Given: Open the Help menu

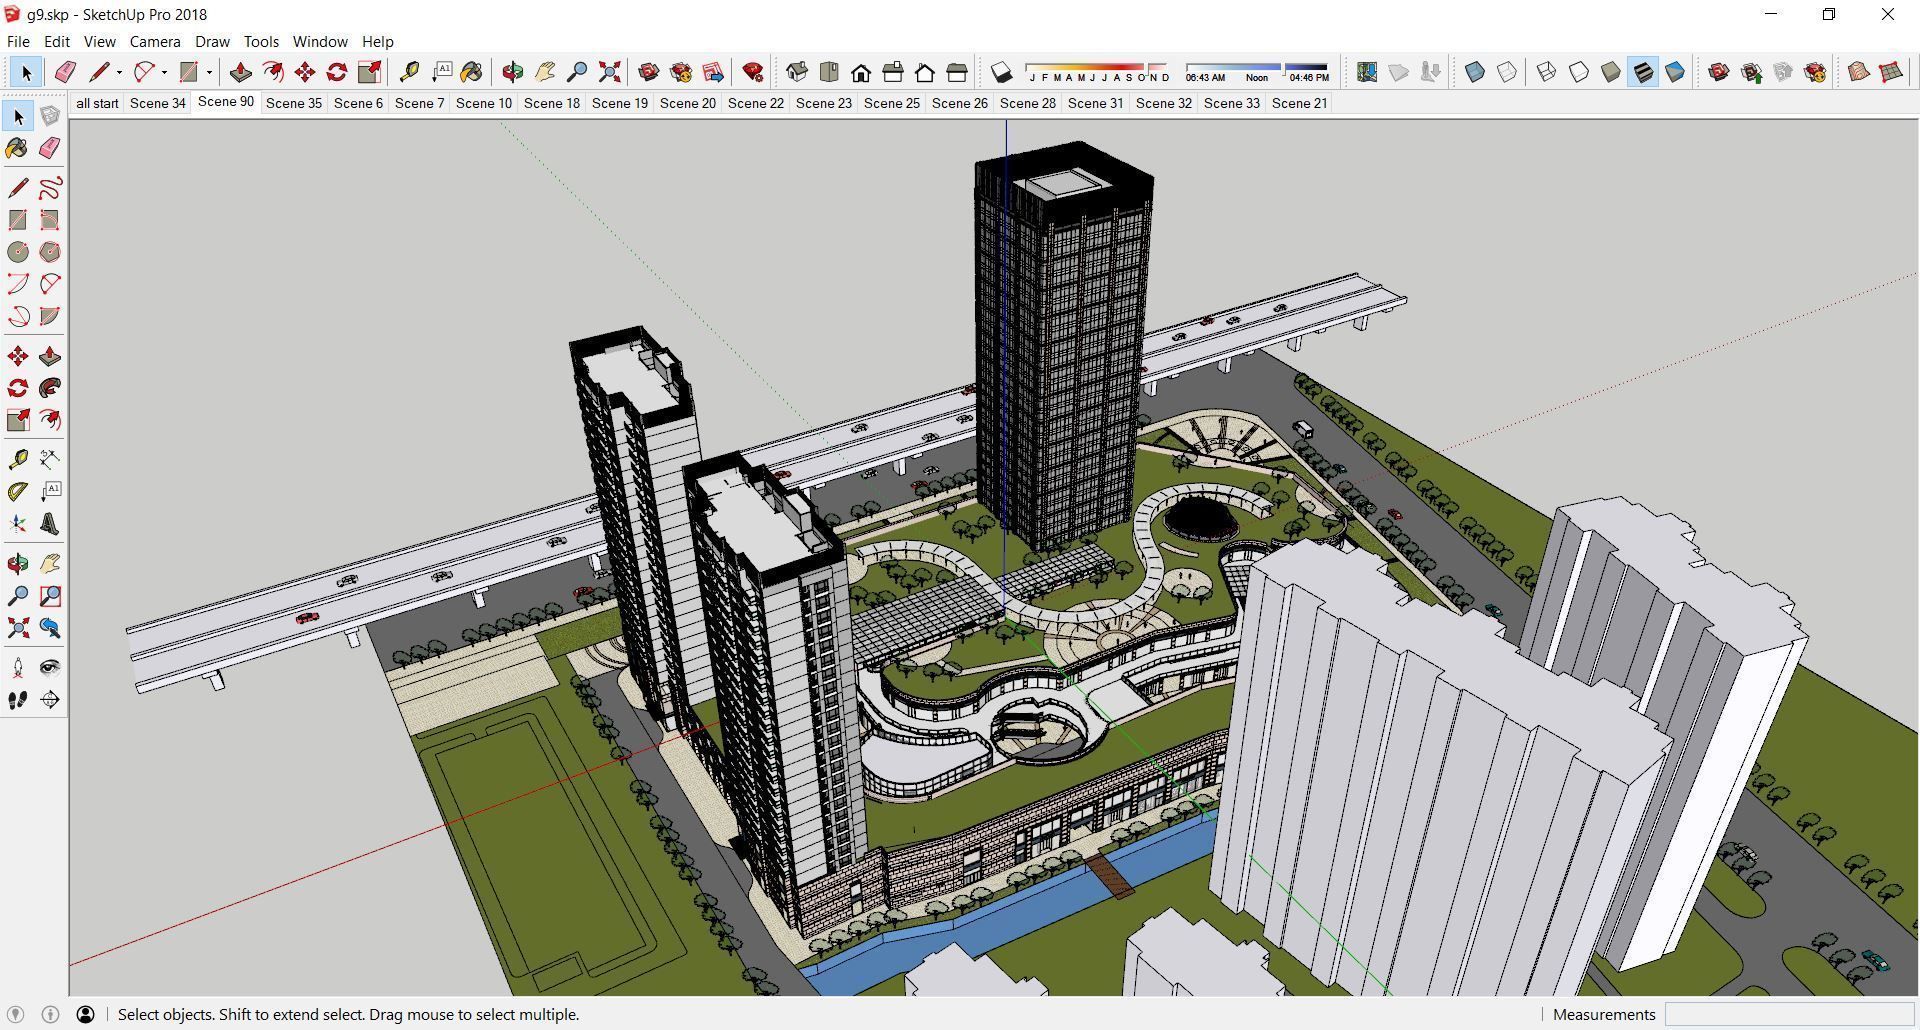Looking at the screenshot, I should pyautogui.click(x=377, y=41).
